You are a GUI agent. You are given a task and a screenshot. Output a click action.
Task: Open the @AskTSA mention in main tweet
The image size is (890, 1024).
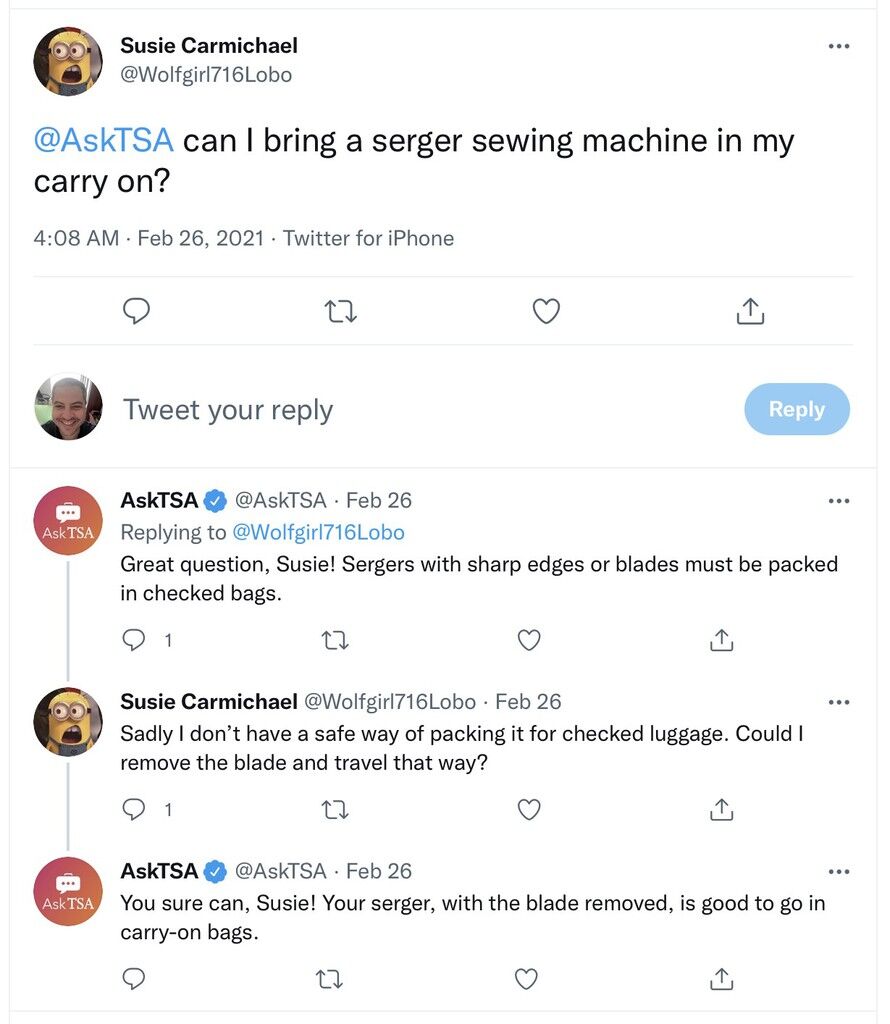pyautogui.click(x=104, y=141)
